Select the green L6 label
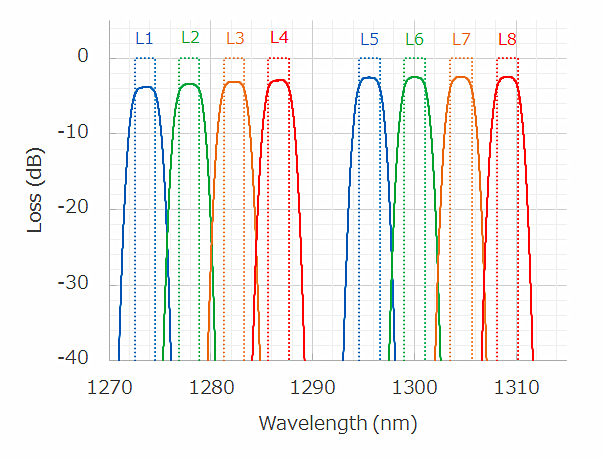Image resolution: width=605 pixels, height=459 pixels. (x=414, y=40)
